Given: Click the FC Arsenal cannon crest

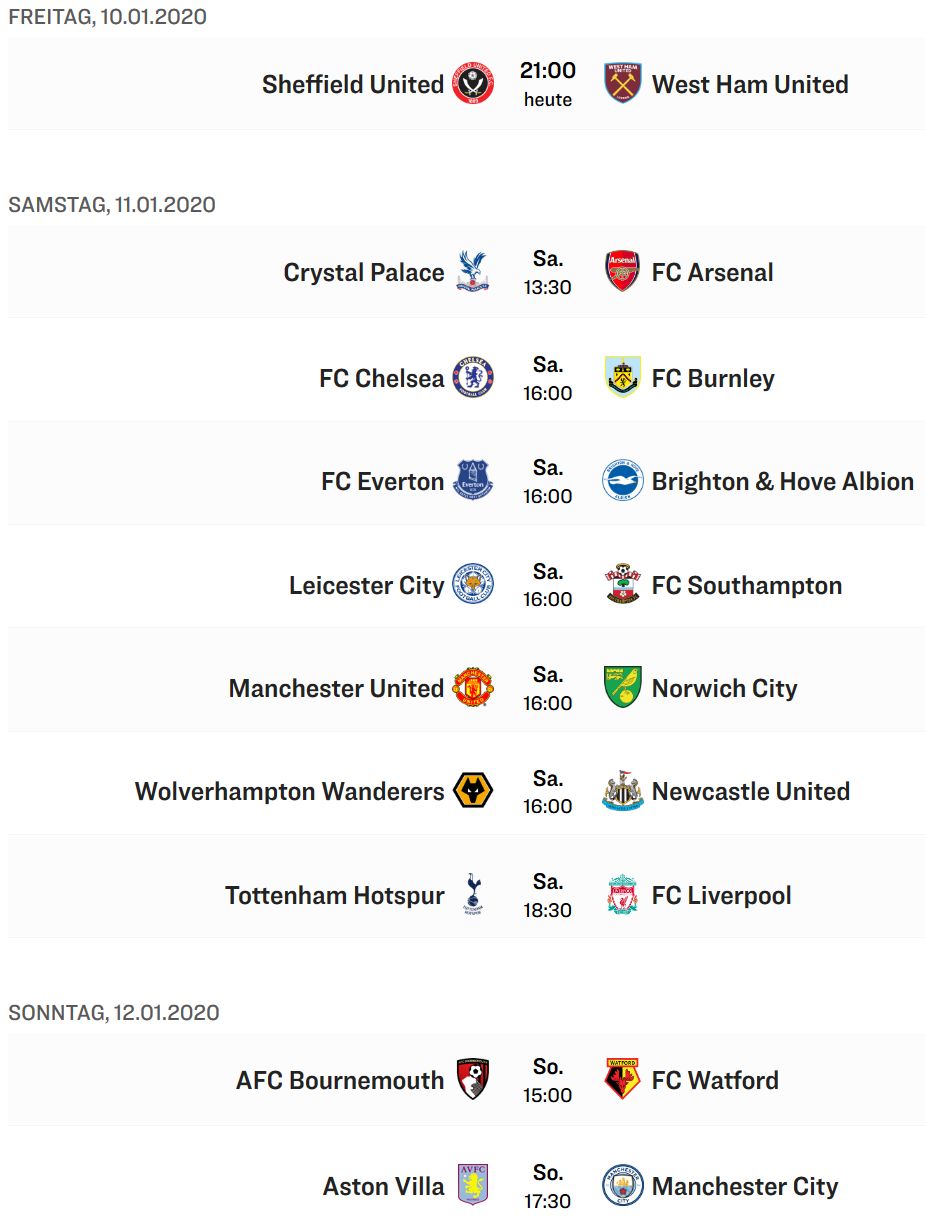Looking at the screenshot, I should 622,272.
